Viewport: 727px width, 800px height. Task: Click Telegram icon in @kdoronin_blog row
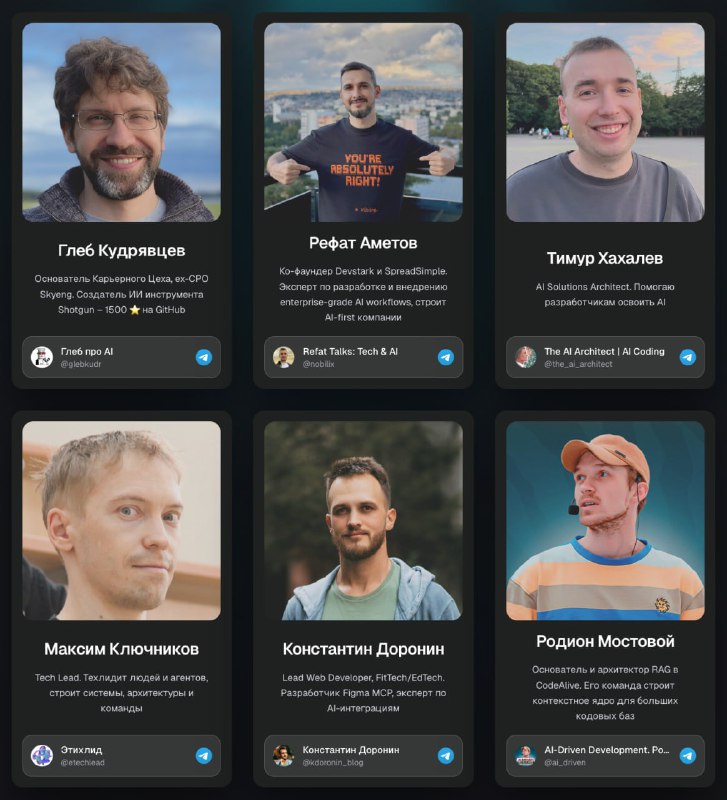446,756
